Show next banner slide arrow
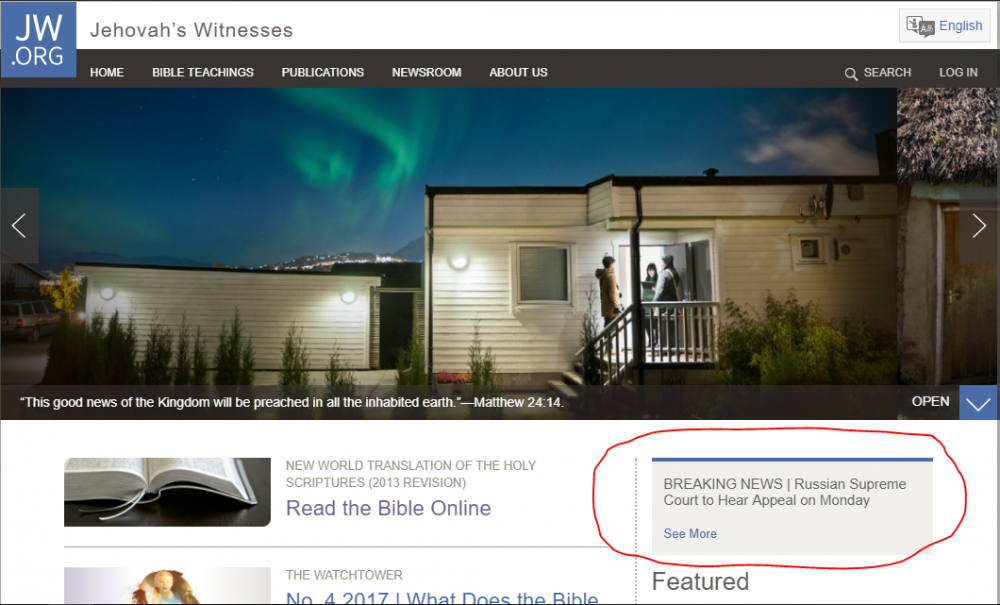The width and height of the screenshot is (1000, 605). 979,226
